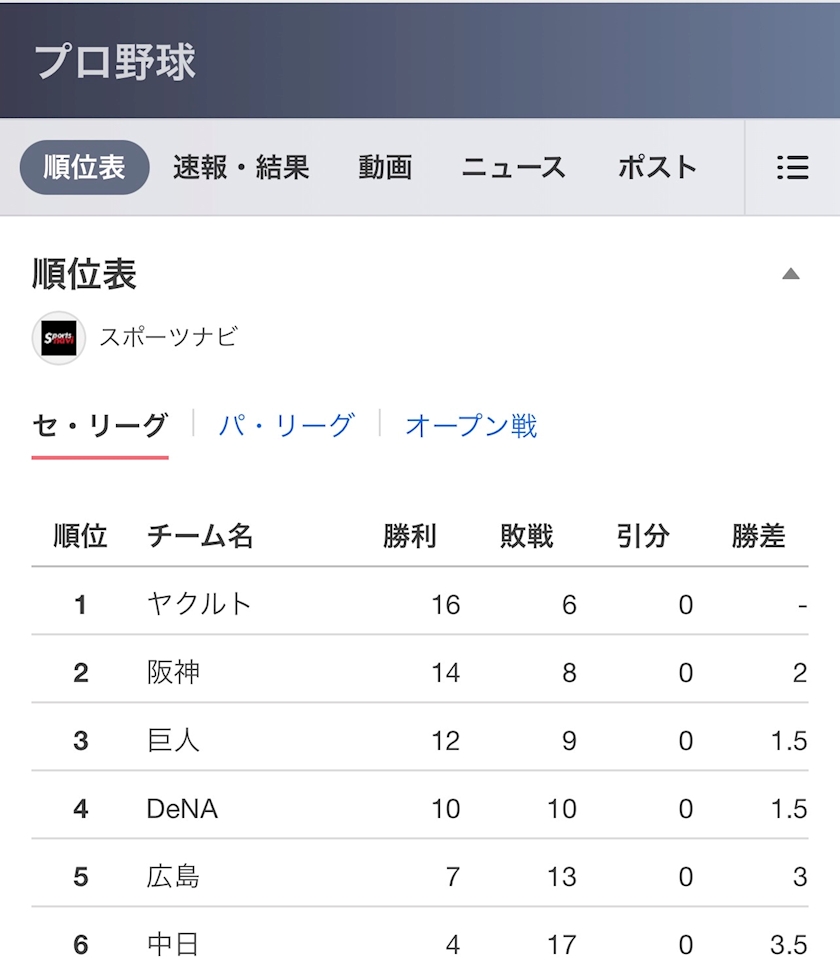Open the ポスト tab
Viewport: 840px width, 979px height.
point(657,167)
